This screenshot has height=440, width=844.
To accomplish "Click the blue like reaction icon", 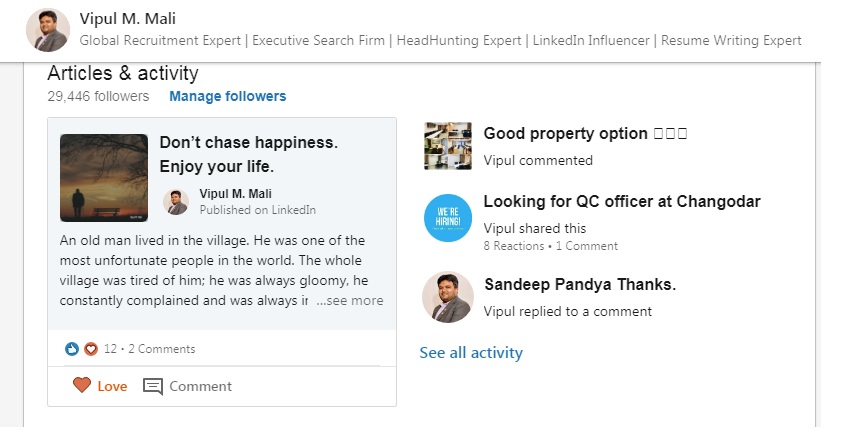I will coord(72,349).
